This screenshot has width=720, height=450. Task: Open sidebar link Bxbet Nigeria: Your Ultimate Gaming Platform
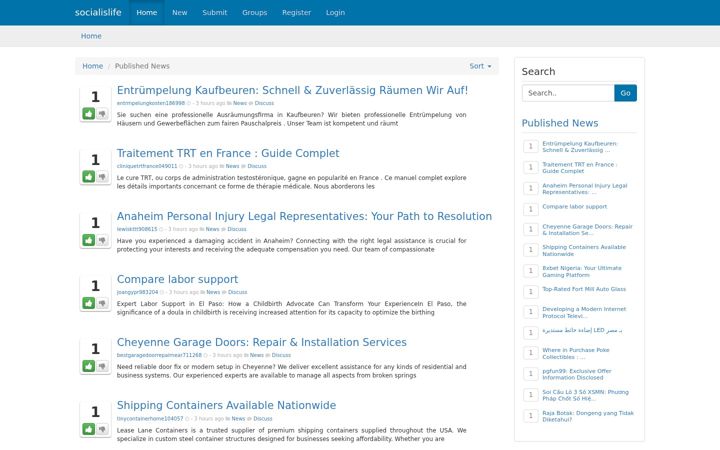[582, 271]
